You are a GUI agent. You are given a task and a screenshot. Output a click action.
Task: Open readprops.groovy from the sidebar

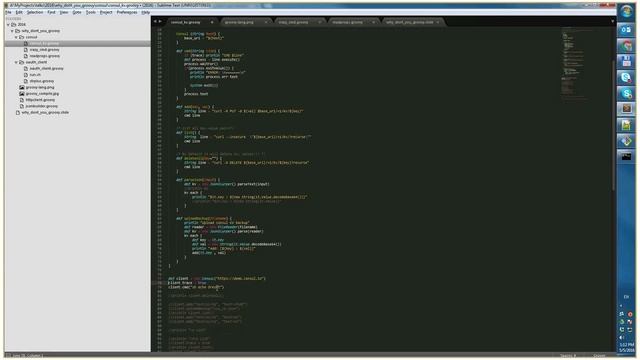coord(44,56)
